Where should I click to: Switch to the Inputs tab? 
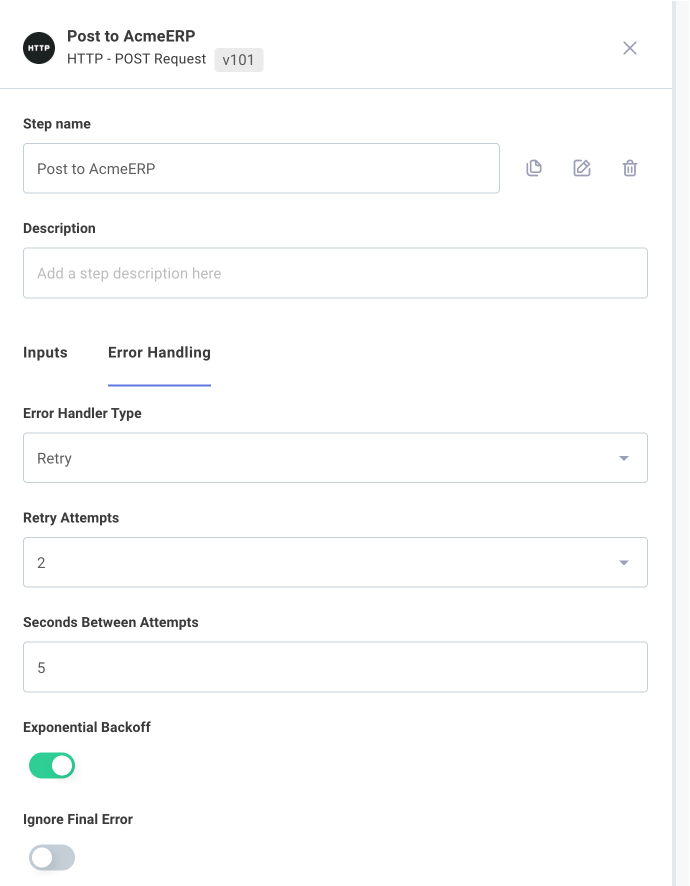pyautogui.click(x=45, y=353)
